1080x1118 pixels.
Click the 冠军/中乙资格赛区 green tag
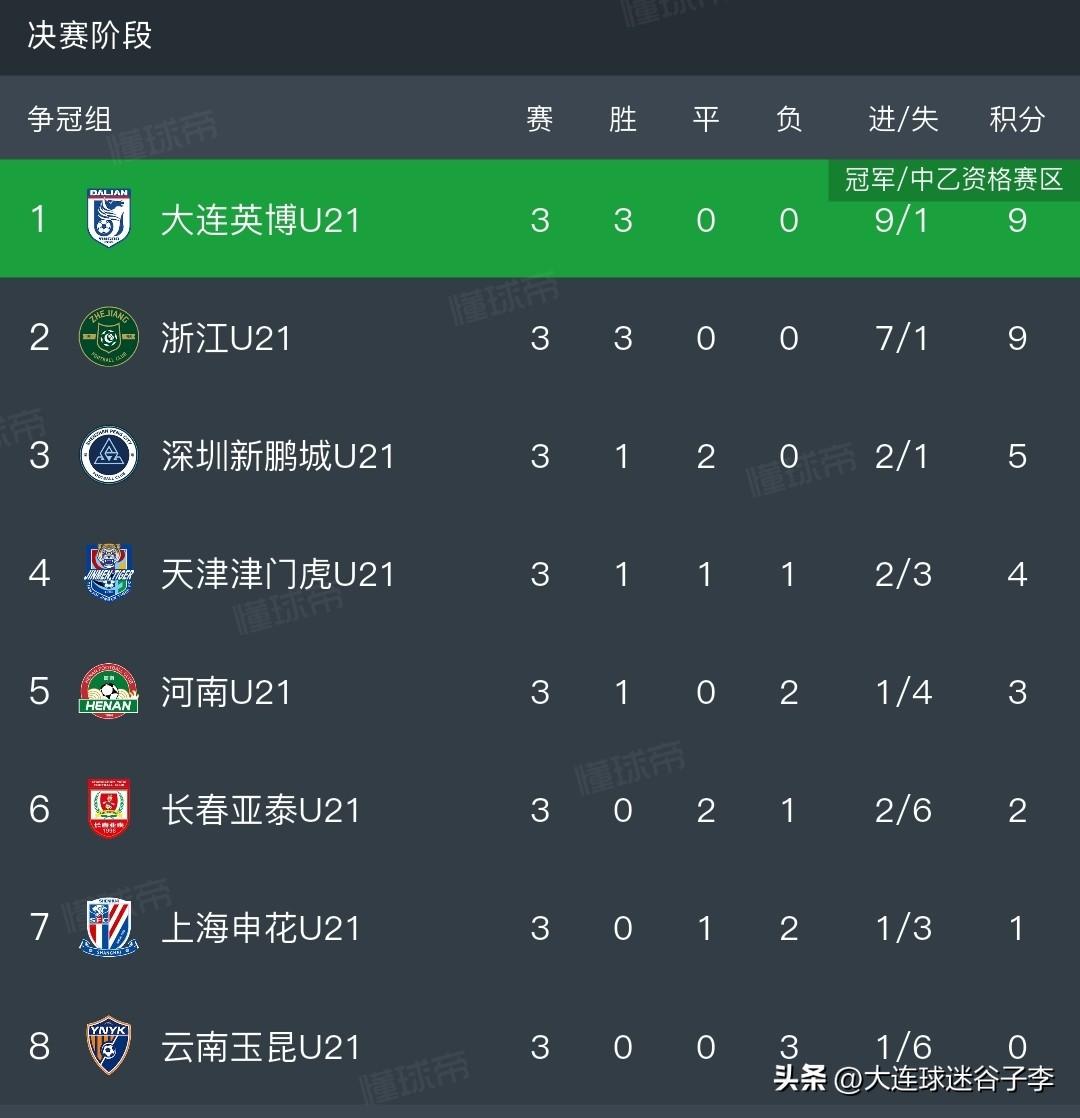(954, 179)
